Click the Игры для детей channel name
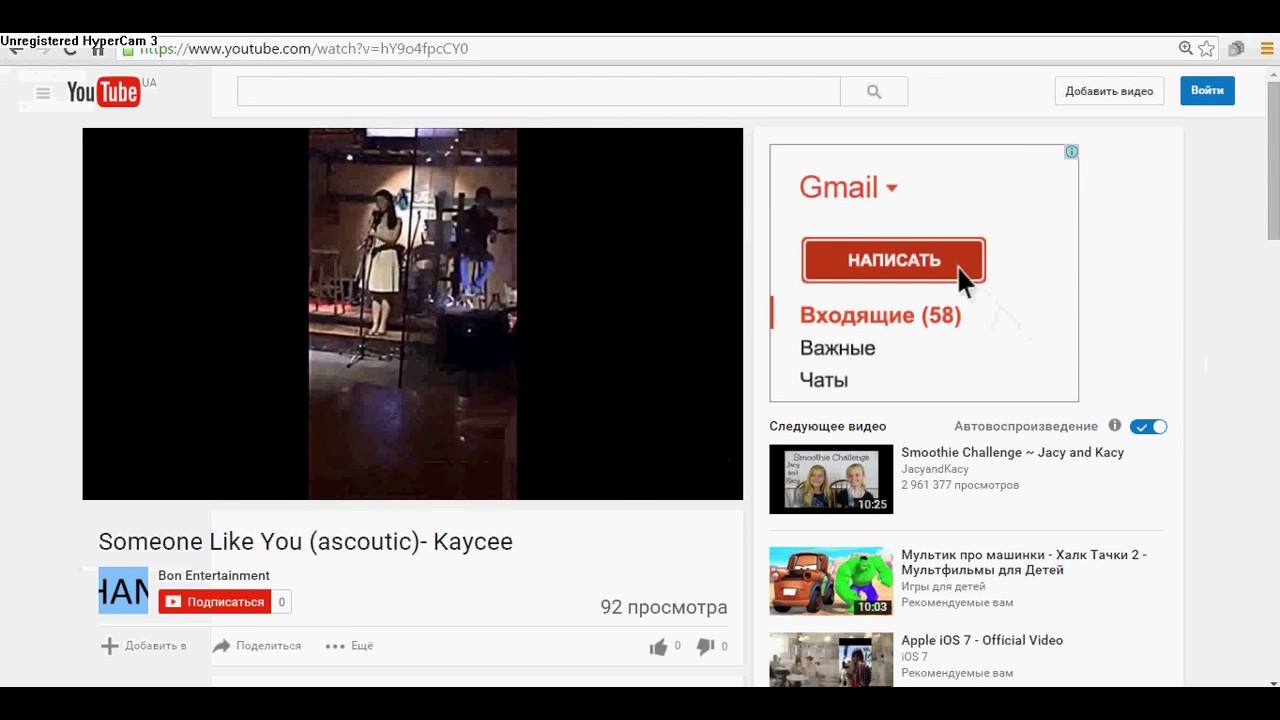The width and height of the screenshot is (1280, 720). (943, 586)
